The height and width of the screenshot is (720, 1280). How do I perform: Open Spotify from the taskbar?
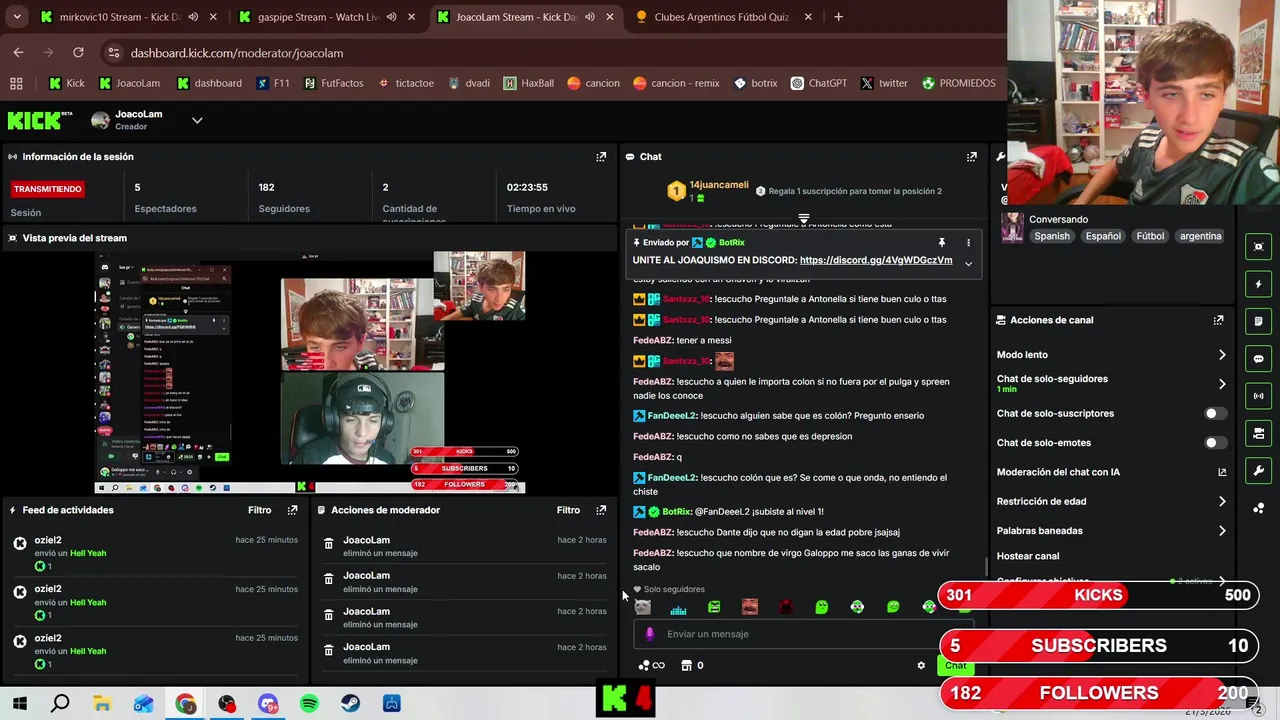(x=309, y=704)
